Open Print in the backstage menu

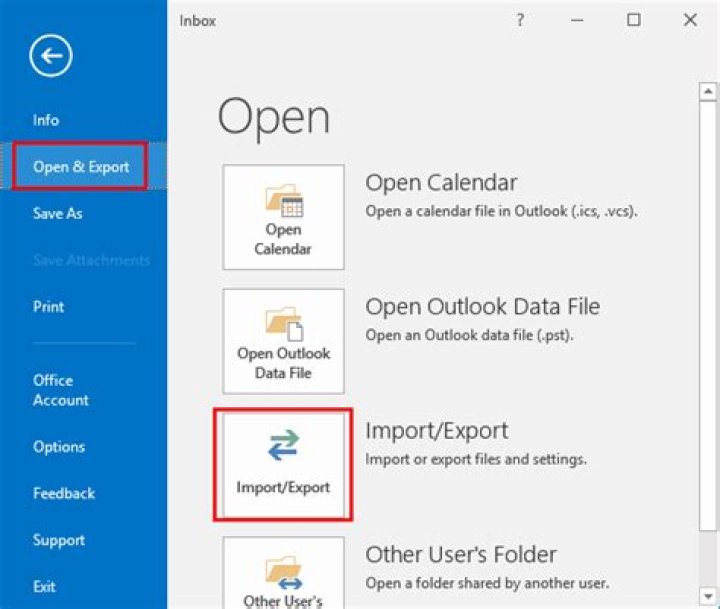[x=47, y=307]
